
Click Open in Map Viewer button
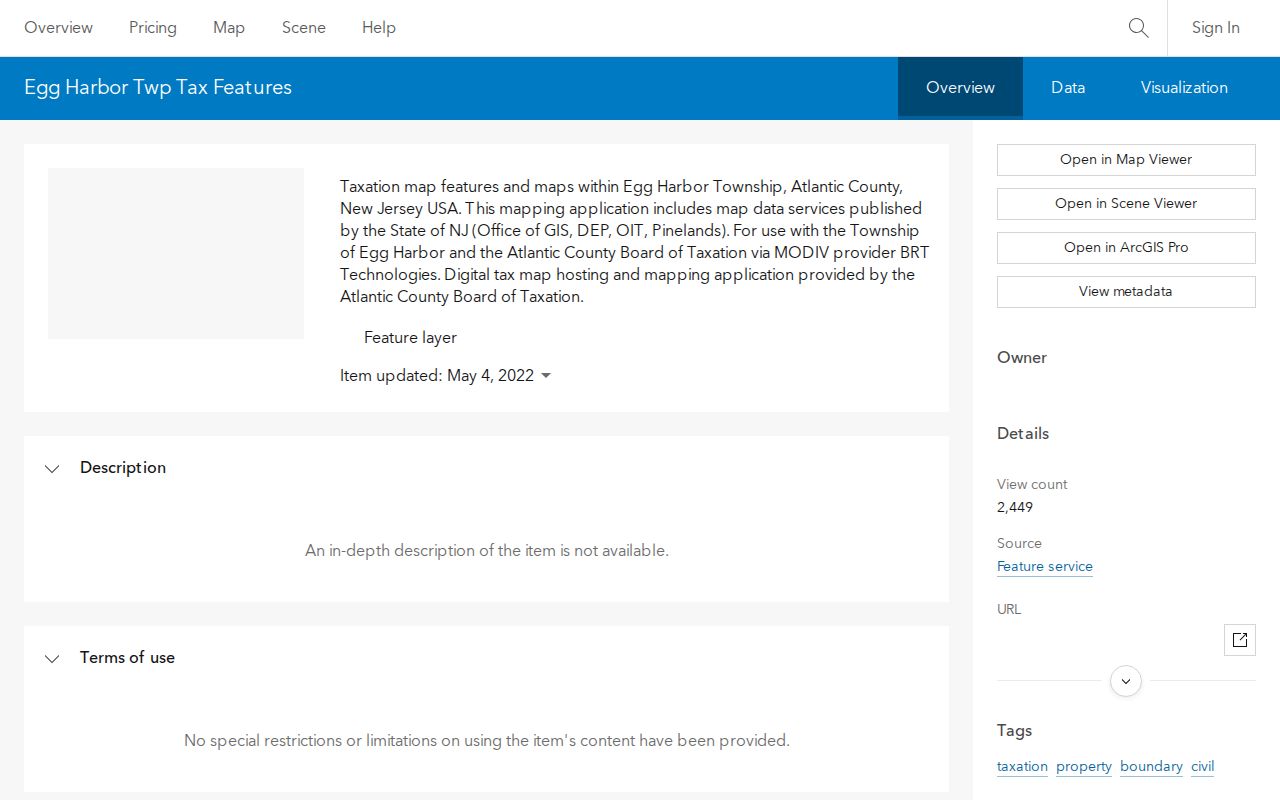(1126, 160)
